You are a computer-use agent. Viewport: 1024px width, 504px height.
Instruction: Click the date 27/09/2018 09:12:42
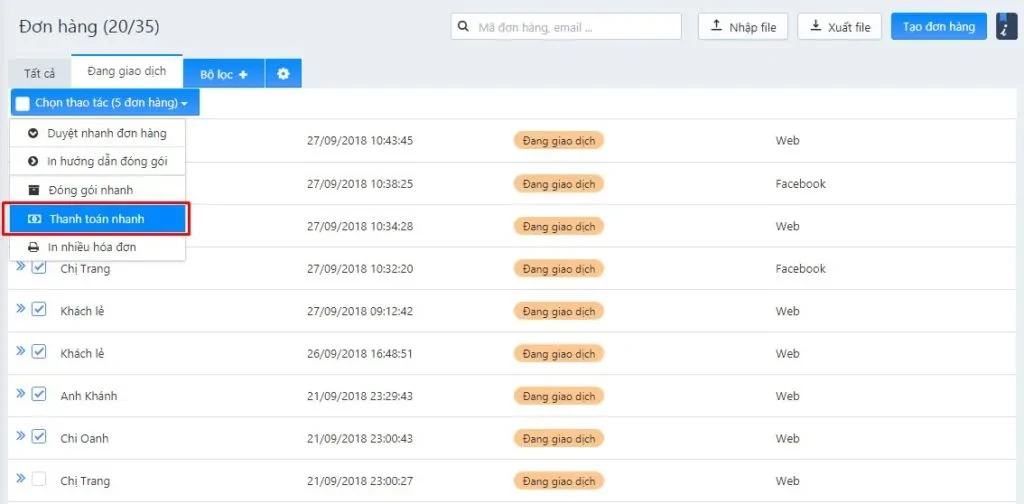pyautogui.click(x=360, y=311)
